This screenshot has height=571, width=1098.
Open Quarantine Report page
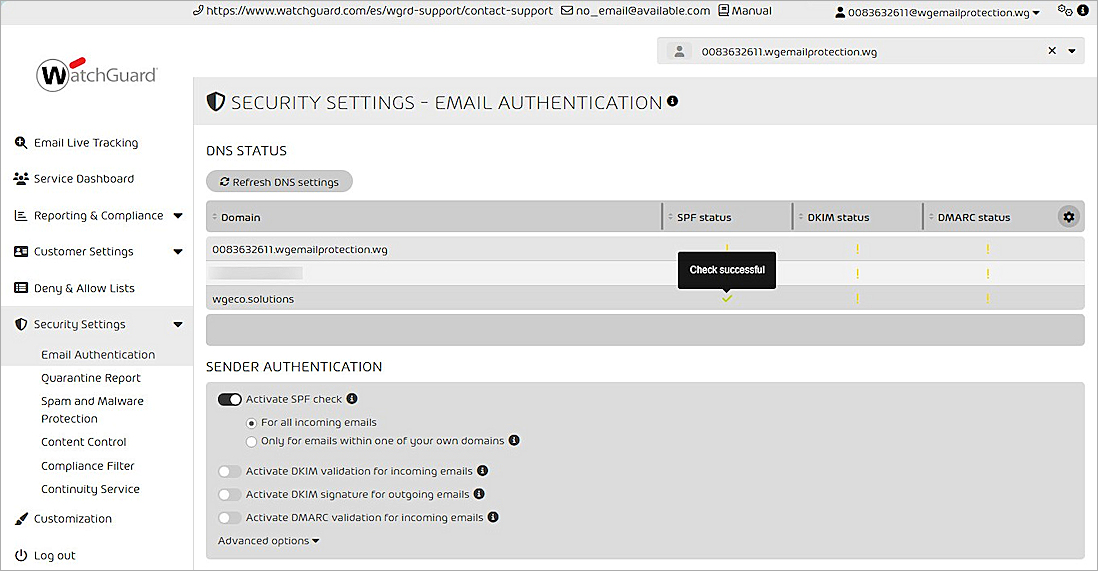point(90,378)
